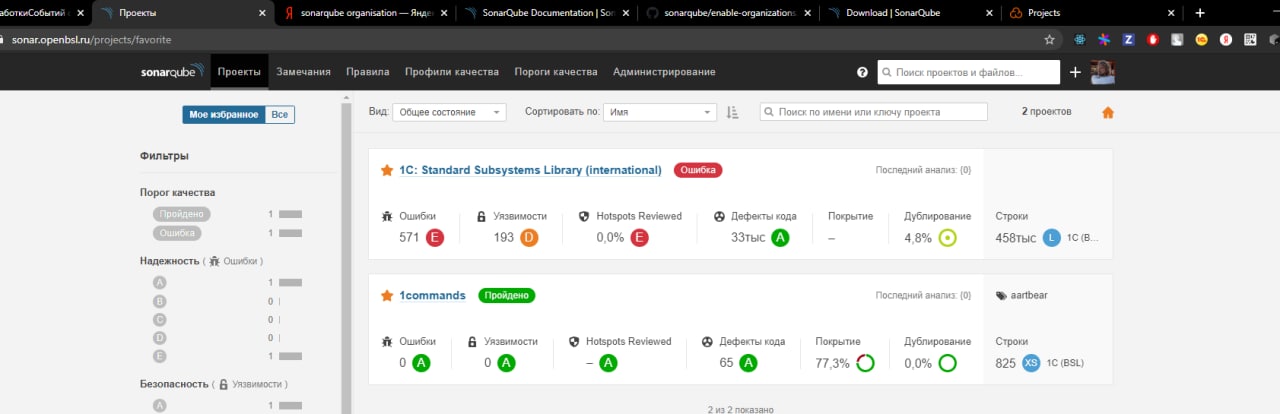1280x414 pixels.
Task: Click the coverage donut next to 77,3%
Action: [x=866, y=363]
